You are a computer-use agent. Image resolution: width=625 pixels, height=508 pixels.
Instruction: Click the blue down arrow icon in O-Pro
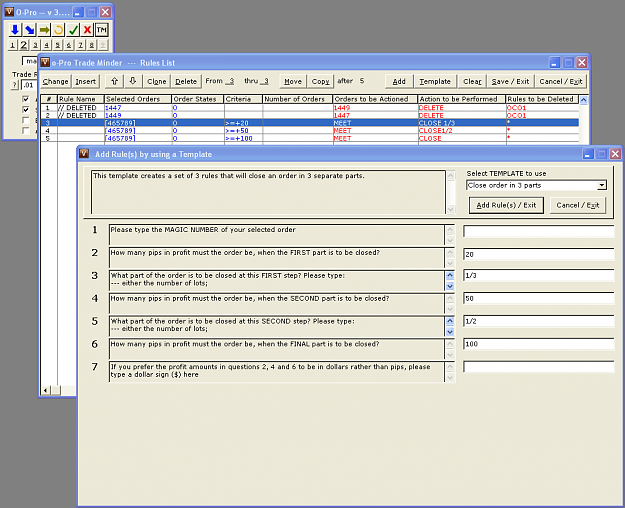(15, 30)
